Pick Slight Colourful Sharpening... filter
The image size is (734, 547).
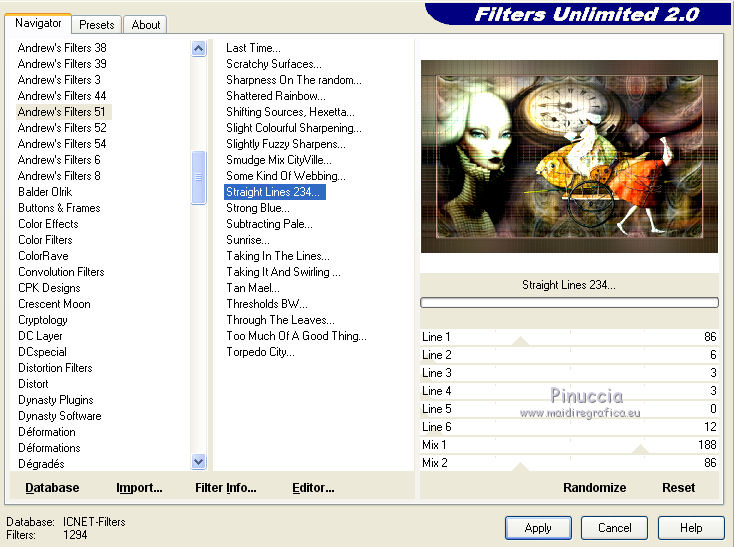pos(294,128)
